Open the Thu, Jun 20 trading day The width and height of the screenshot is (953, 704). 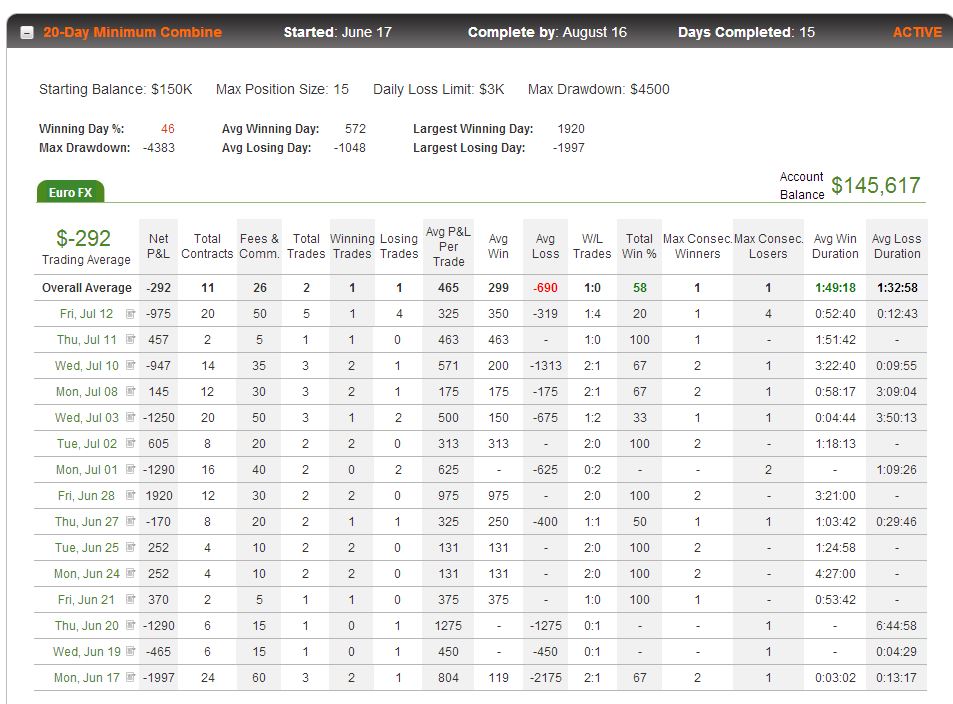coord(86,626)
